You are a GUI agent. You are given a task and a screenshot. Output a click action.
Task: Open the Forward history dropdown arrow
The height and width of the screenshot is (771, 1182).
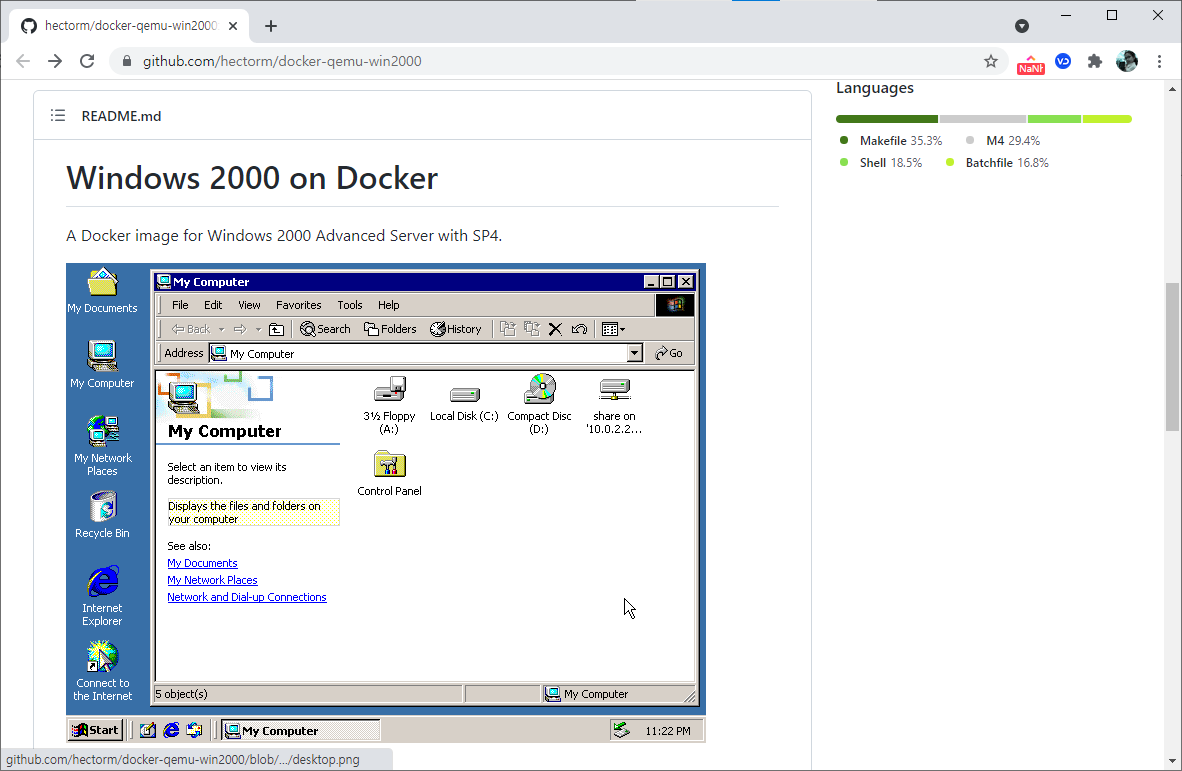pos(258,329)
